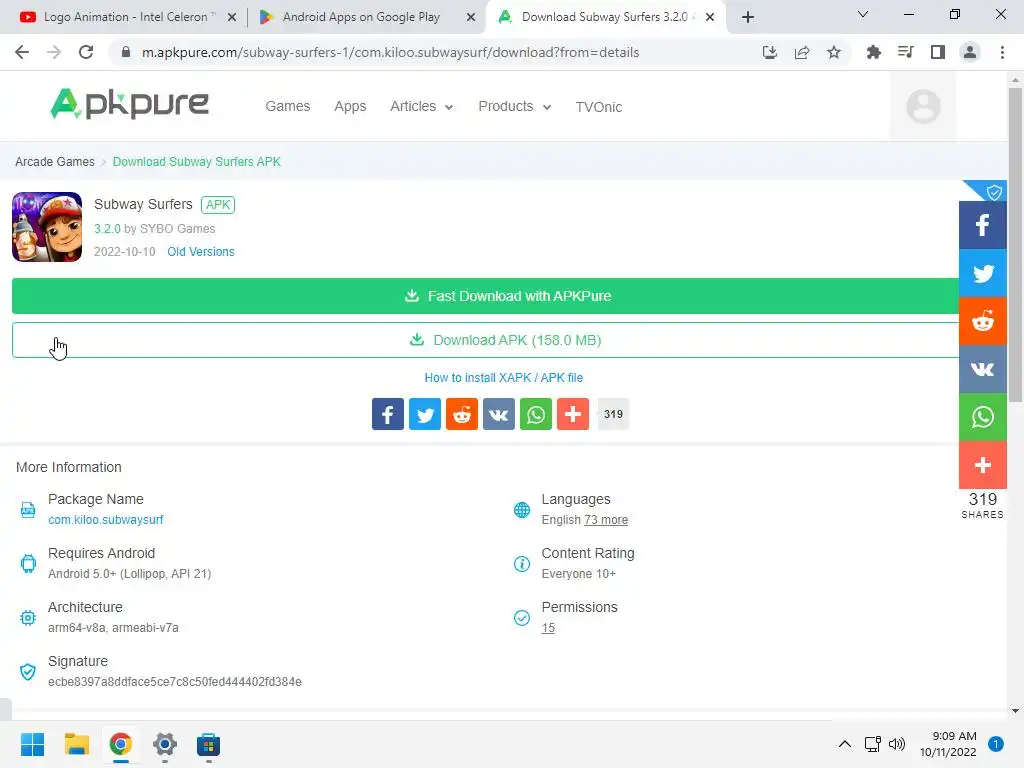The width and height of the screenshot is (1024, 768).
Task: Click the APKPure logo
Action: pos(129,104)
